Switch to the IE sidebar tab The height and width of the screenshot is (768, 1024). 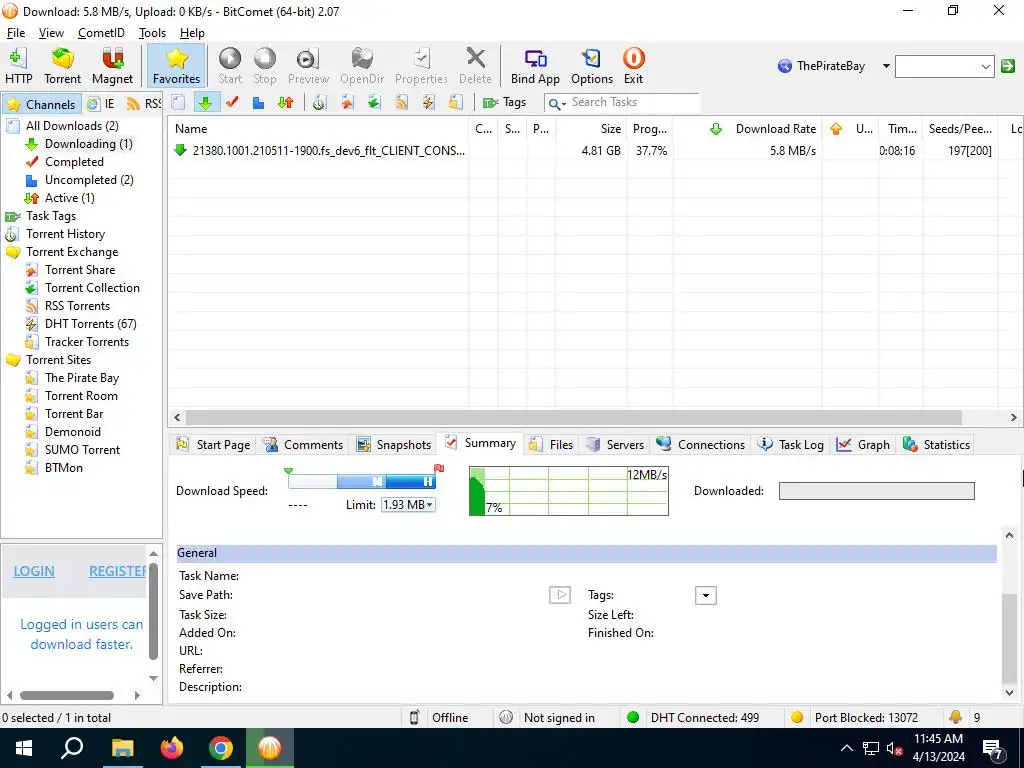click(x=102, y=104)
